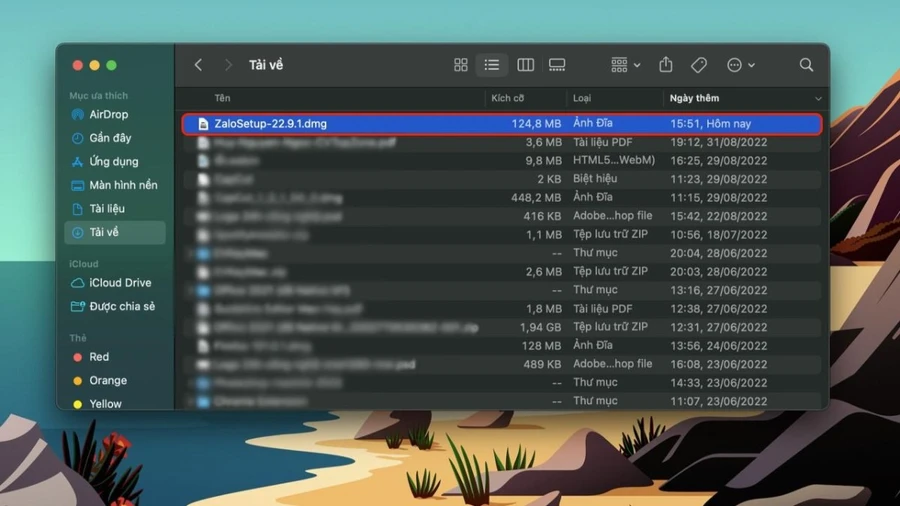Switch to icon grid view

460,65
